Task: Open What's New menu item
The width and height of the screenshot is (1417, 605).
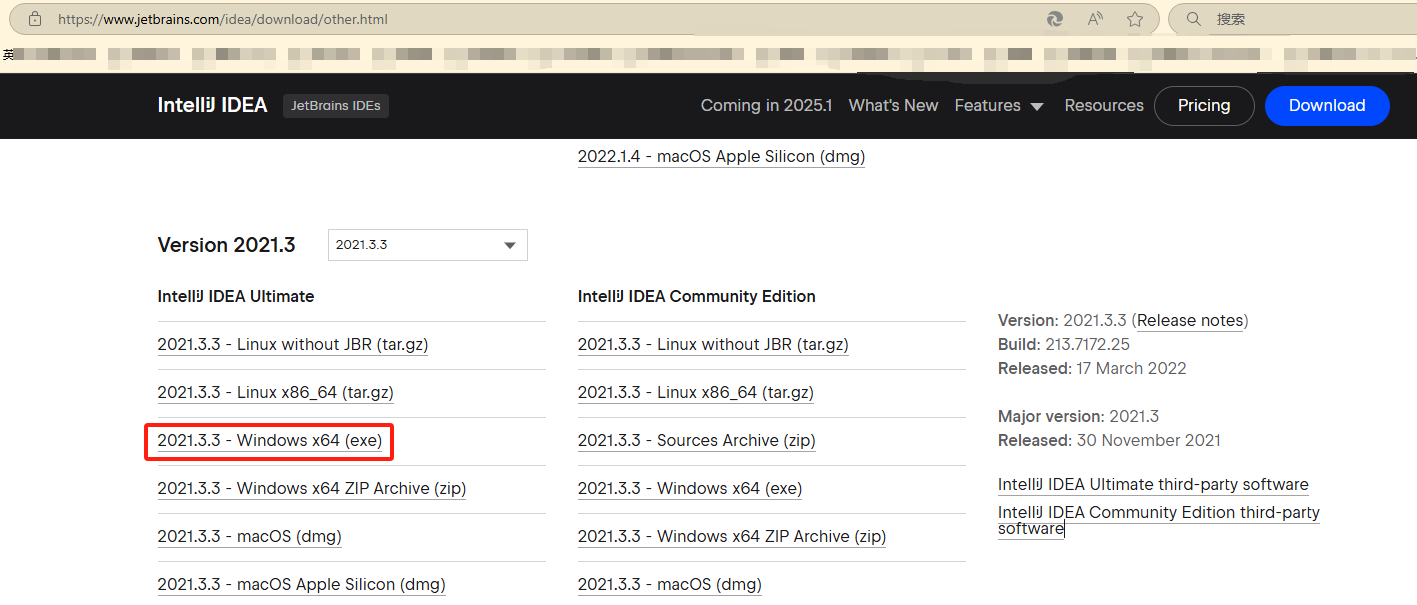Action: [893, 105]
